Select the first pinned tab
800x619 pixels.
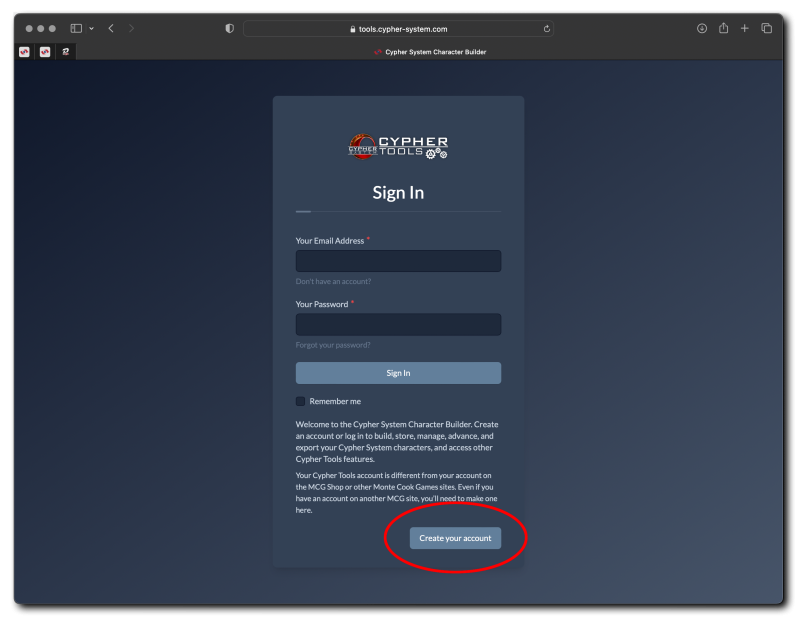pos(24,52)
